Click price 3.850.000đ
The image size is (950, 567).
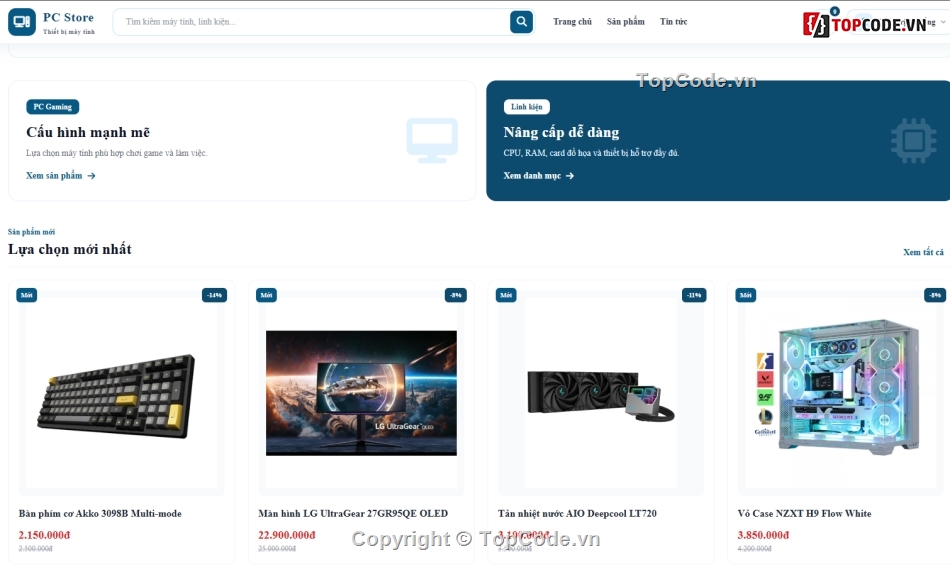pos(763,535)
